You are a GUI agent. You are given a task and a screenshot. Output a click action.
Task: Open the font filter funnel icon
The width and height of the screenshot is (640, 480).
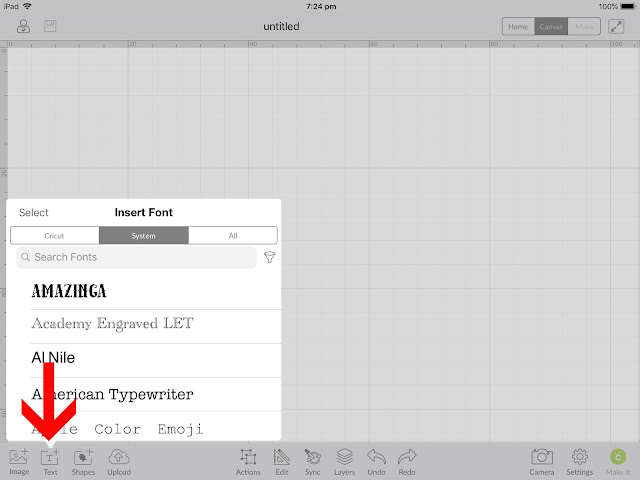click(x=269, y=257)
